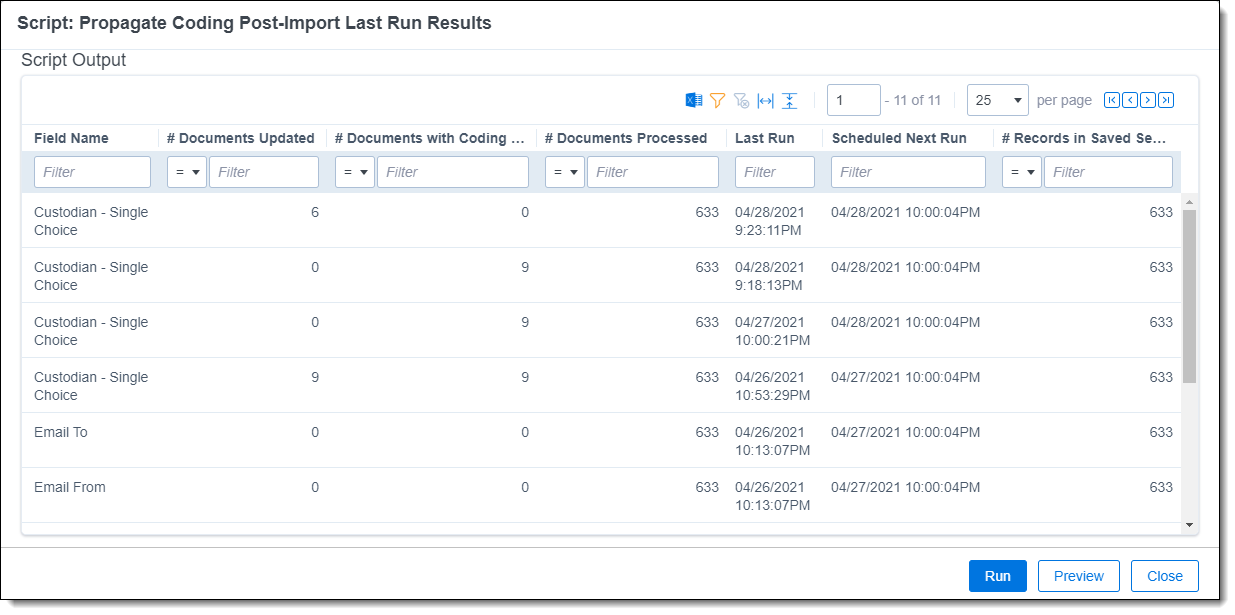Go to the next page of results
The width and height of the screenshot is (1235, 615).
click(x=1148, y=100)
